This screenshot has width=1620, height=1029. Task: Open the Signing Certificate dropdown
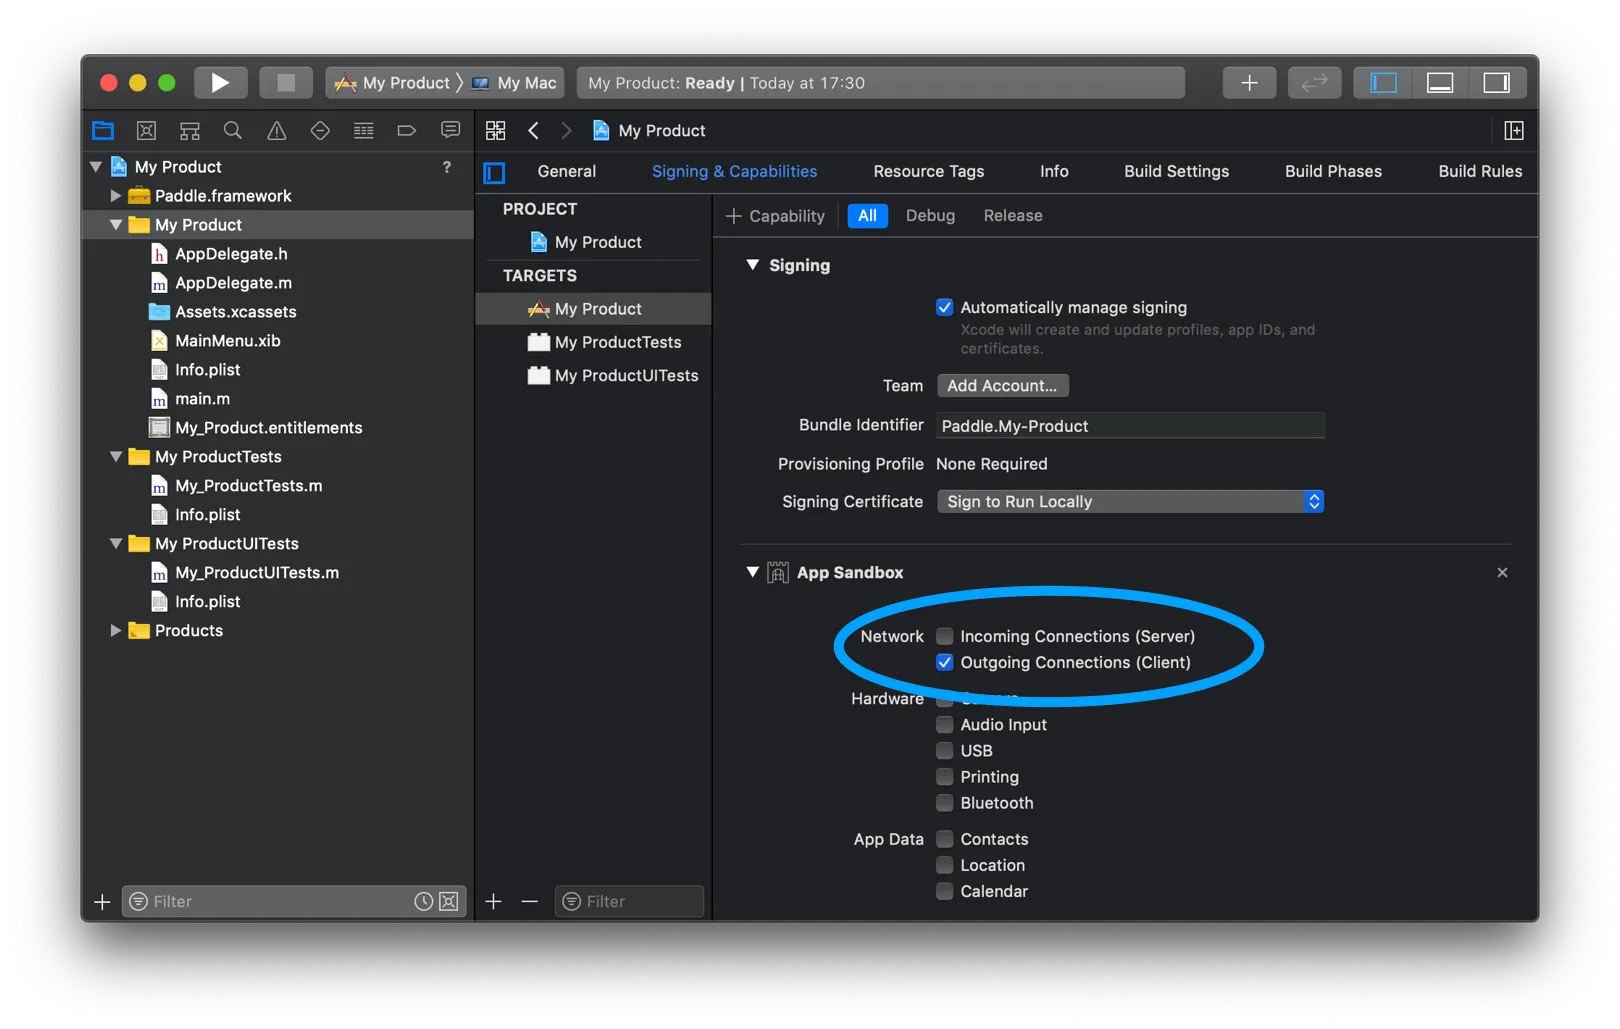point(1130,502)
